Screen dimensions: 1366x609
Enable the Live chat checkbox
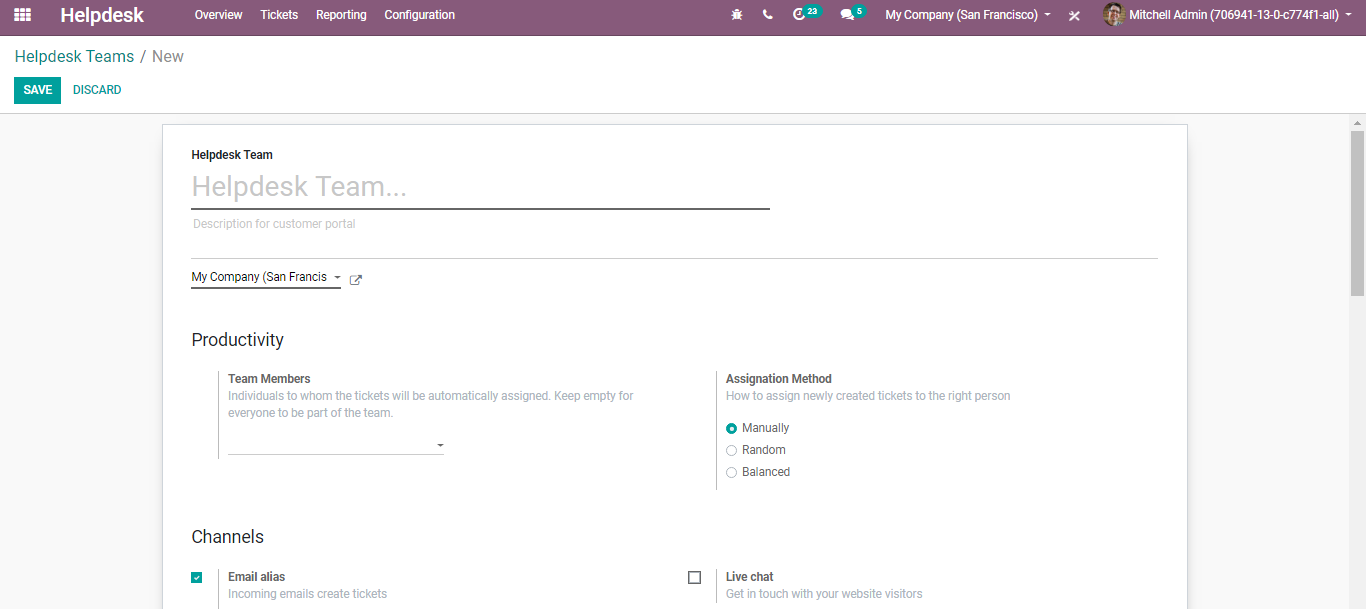pyautogui.click(x=695, y=577)
